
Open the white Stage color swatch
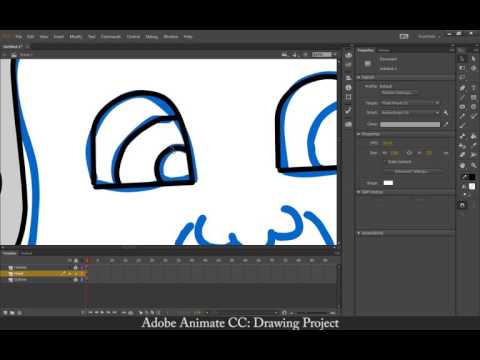tap(388, 183)
